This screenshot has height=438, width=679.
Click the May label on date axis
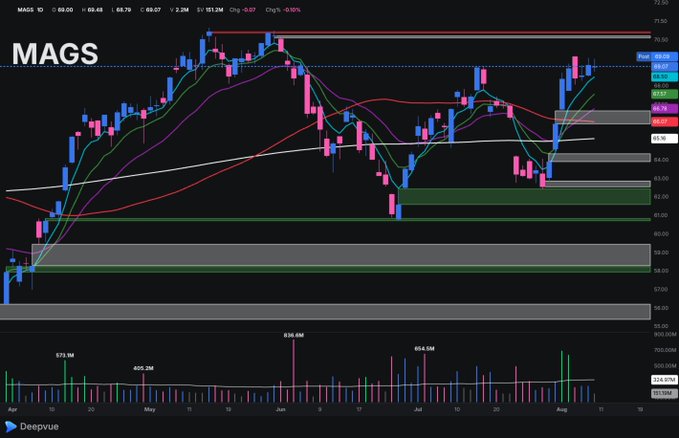[x=150, y=409]
